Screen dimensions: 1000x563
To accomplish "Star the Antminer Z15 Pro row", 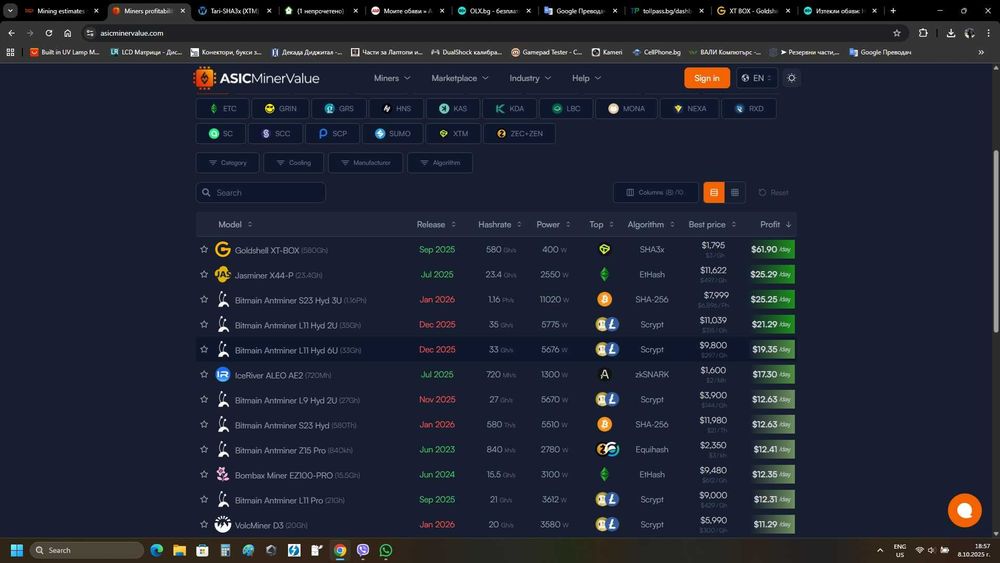I will [x=204, y=450].
